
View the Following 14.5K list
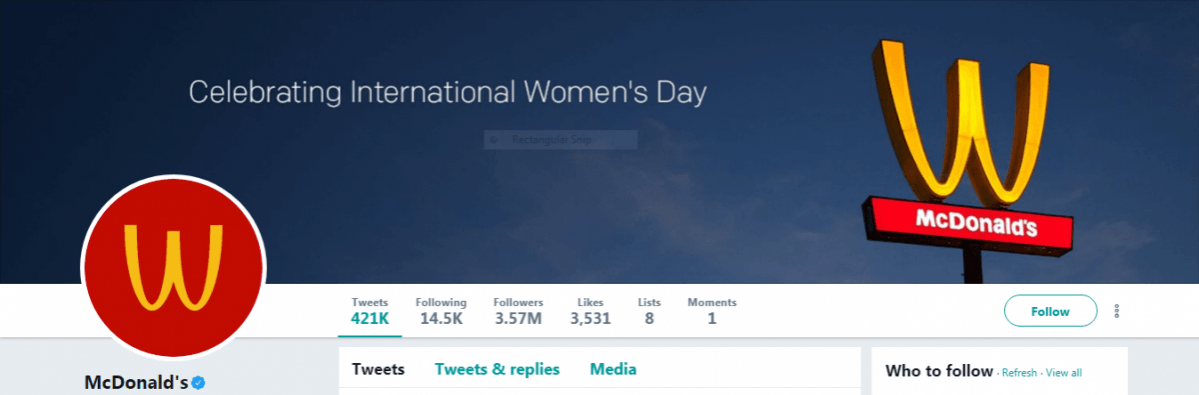[441, 311]
